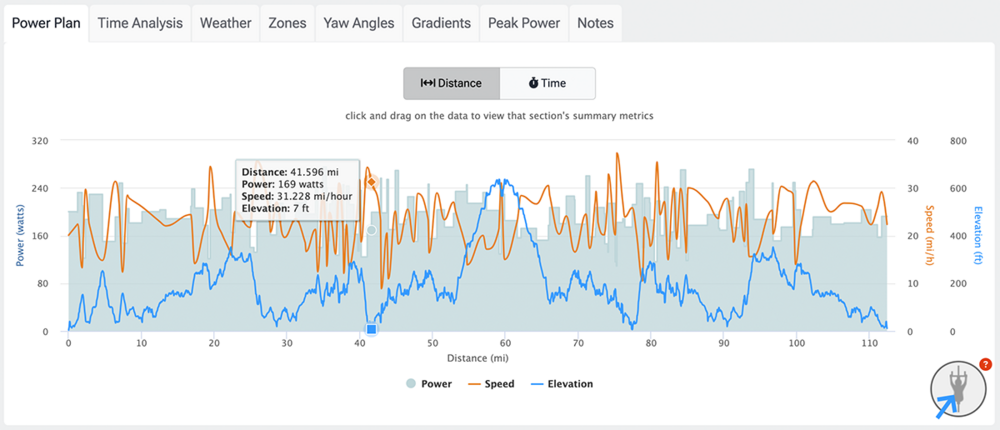Go to the Gradients tab
Viewport: 1000px width, 430px height.
(441, 23)
